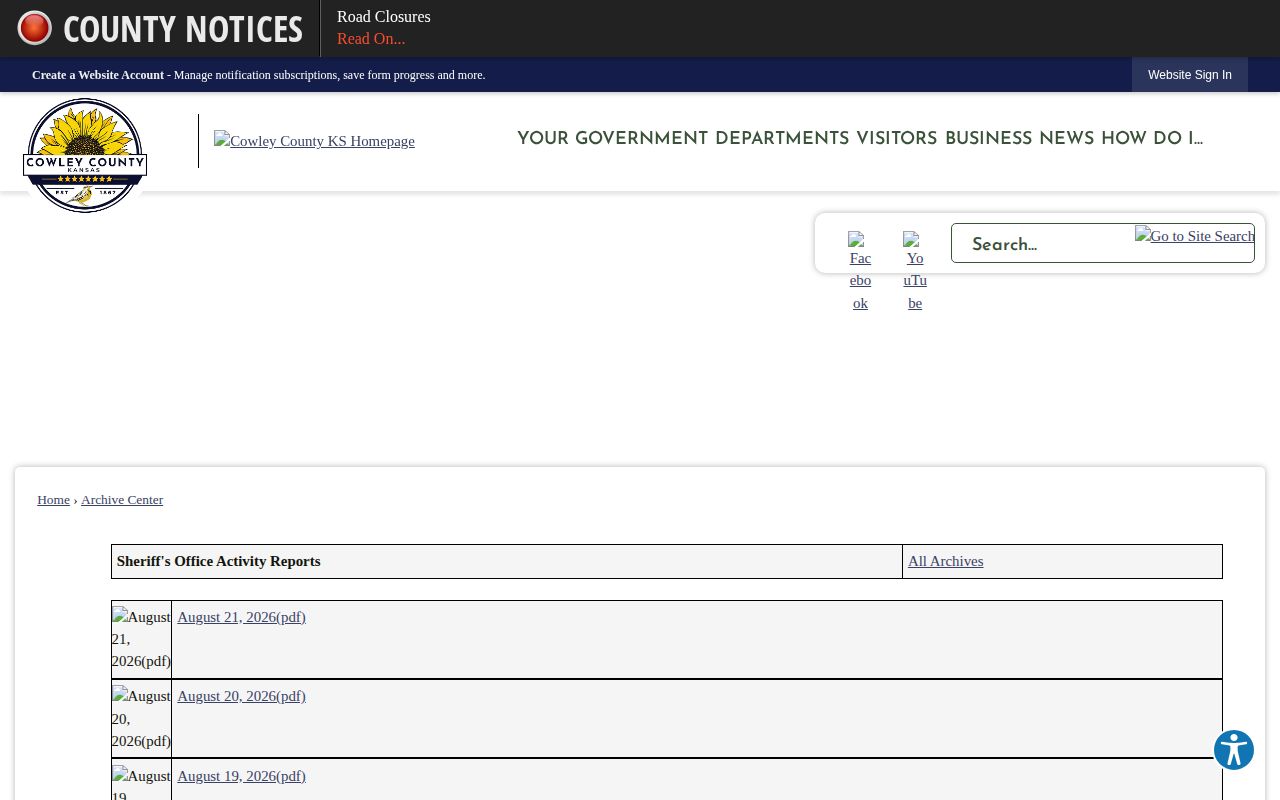The height and width of the screenshot is (800, 1280).
Task: Open the August 21, 2026(pdf) report
Action: pos(241,618)
